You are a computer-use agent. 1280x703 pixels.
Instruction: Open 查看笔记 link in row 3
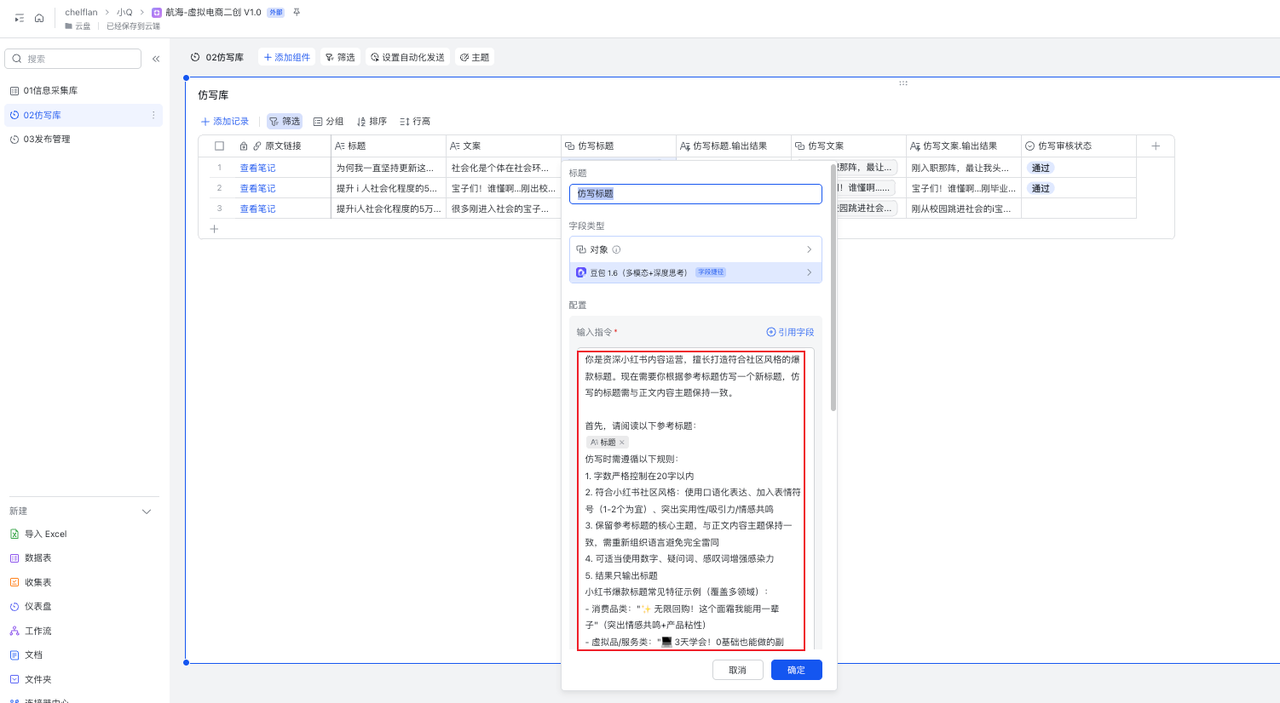pyautogui.click(x=257, y=209)
